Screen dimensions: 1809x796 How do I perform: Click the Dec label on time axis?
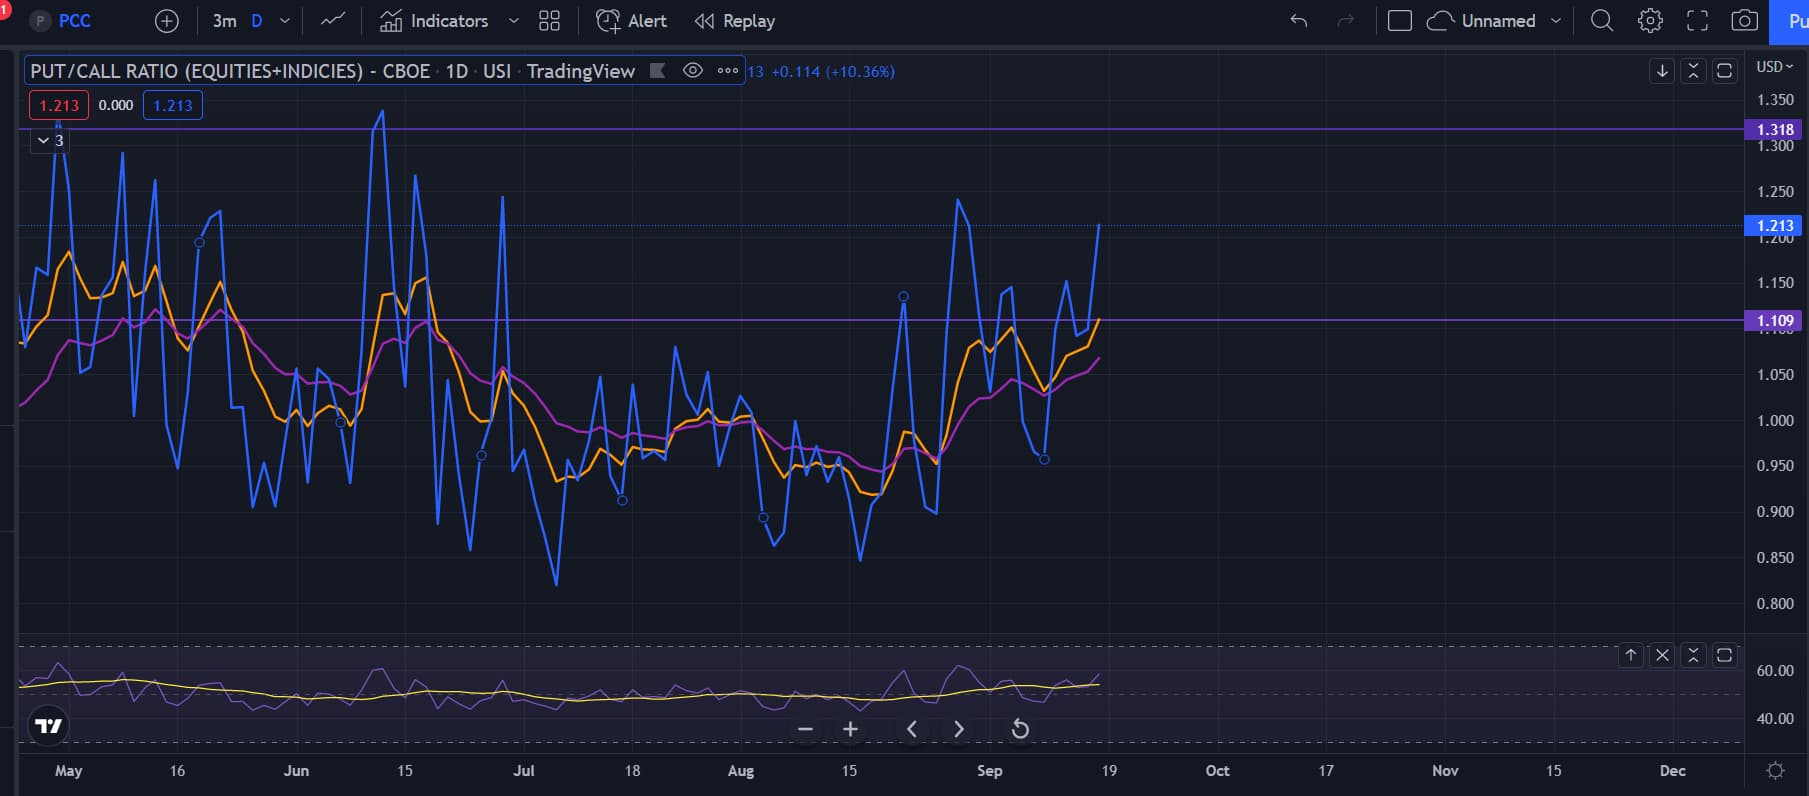pos(1673,771)
